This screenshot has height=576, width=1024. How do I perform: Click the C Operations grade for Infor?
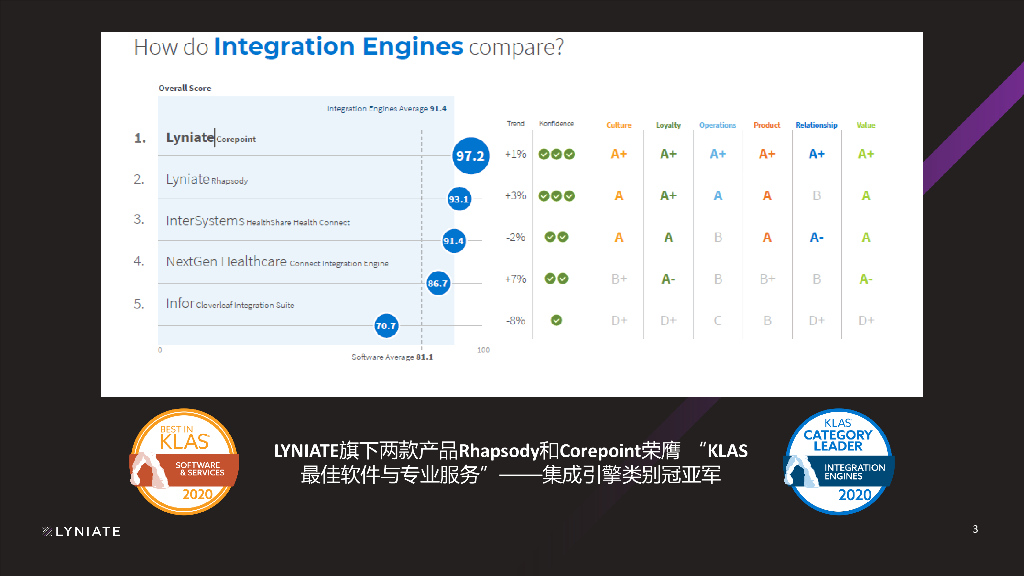(718, 321)
